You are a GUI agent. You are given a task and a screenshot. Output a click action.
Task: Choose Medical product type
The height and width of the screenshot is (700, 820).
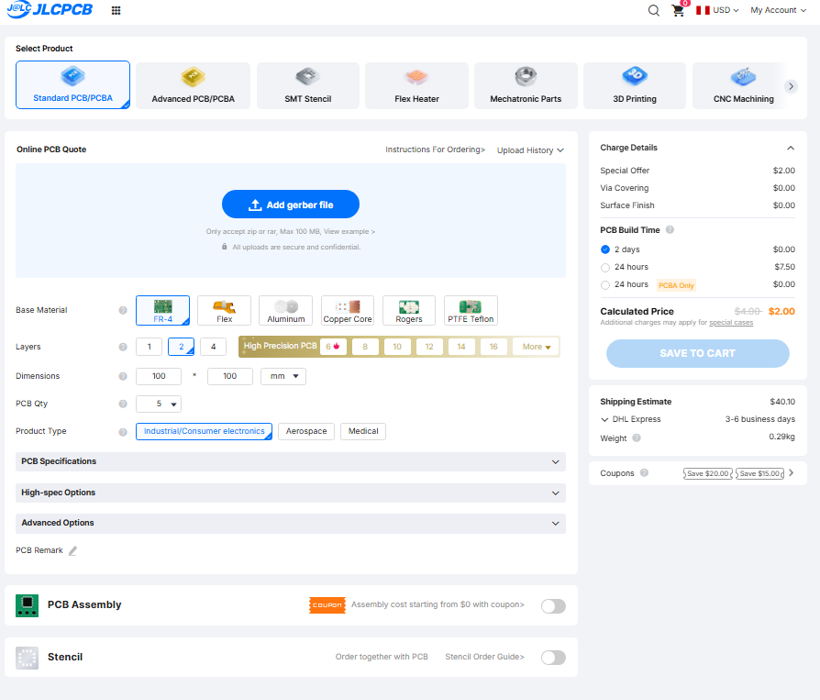[x=363, y=431]
